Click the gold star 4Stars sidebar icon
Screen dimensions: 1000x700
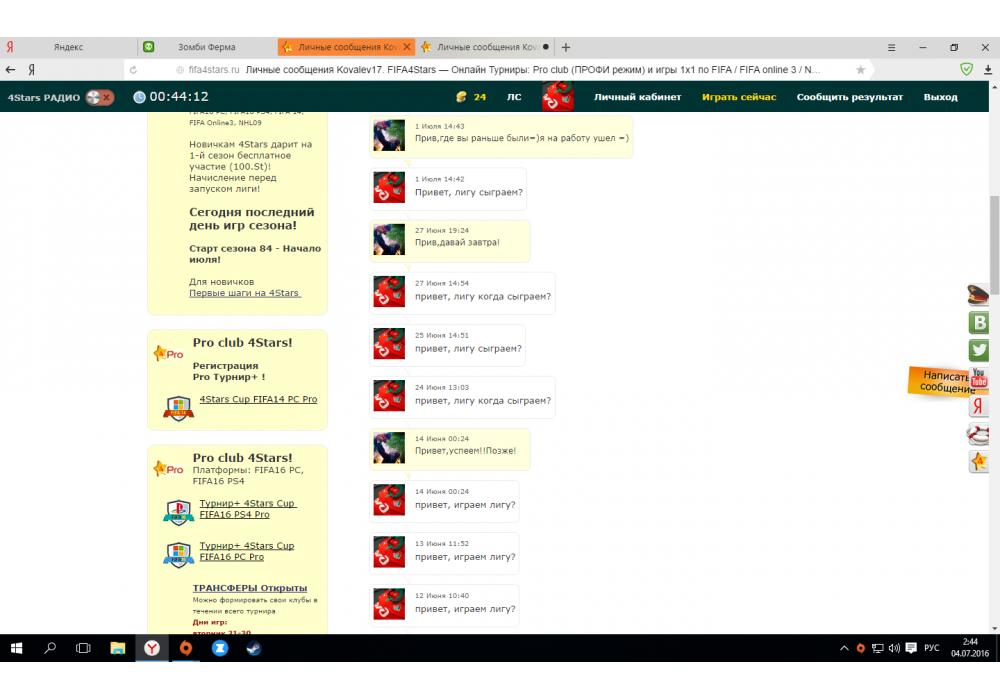[979, 462]
